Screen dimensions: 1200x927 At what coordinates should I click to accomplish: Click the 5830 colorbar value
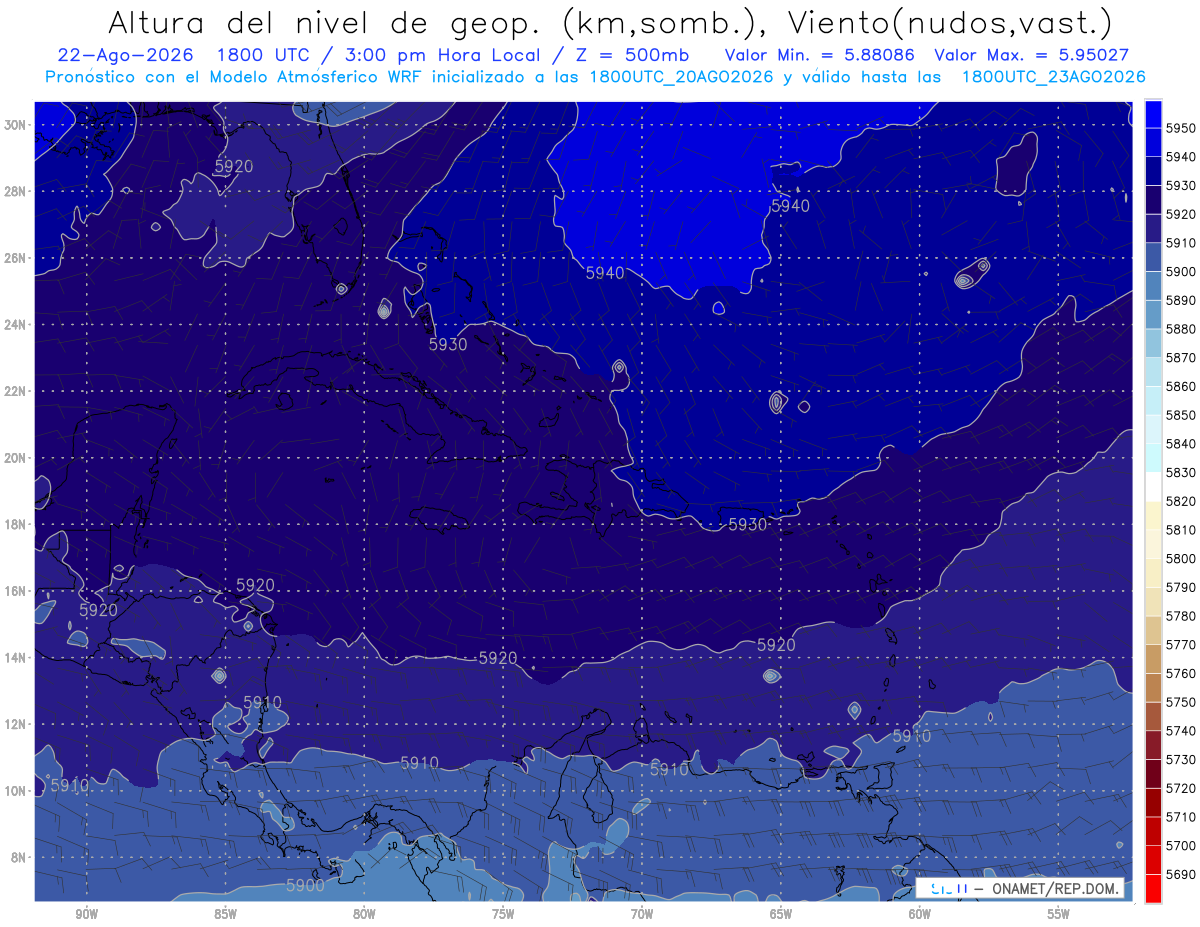pos(1181,472)
